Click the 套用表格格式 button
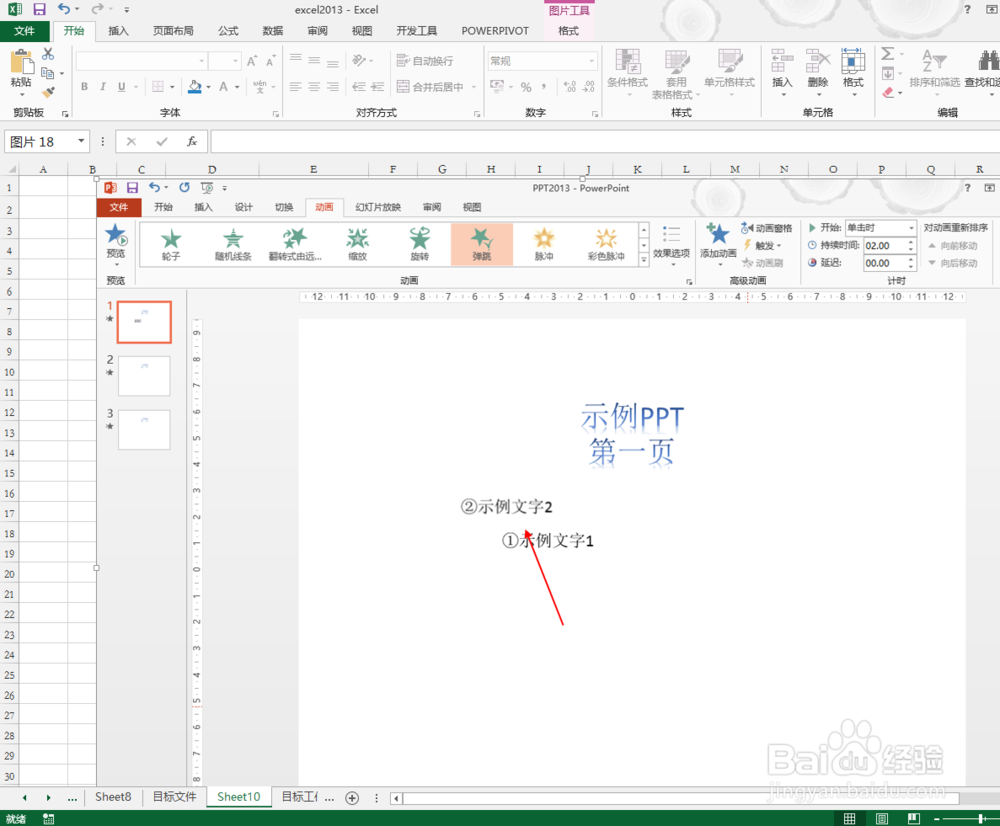This screenshot has height=826, width=1000. pos(676,73)
